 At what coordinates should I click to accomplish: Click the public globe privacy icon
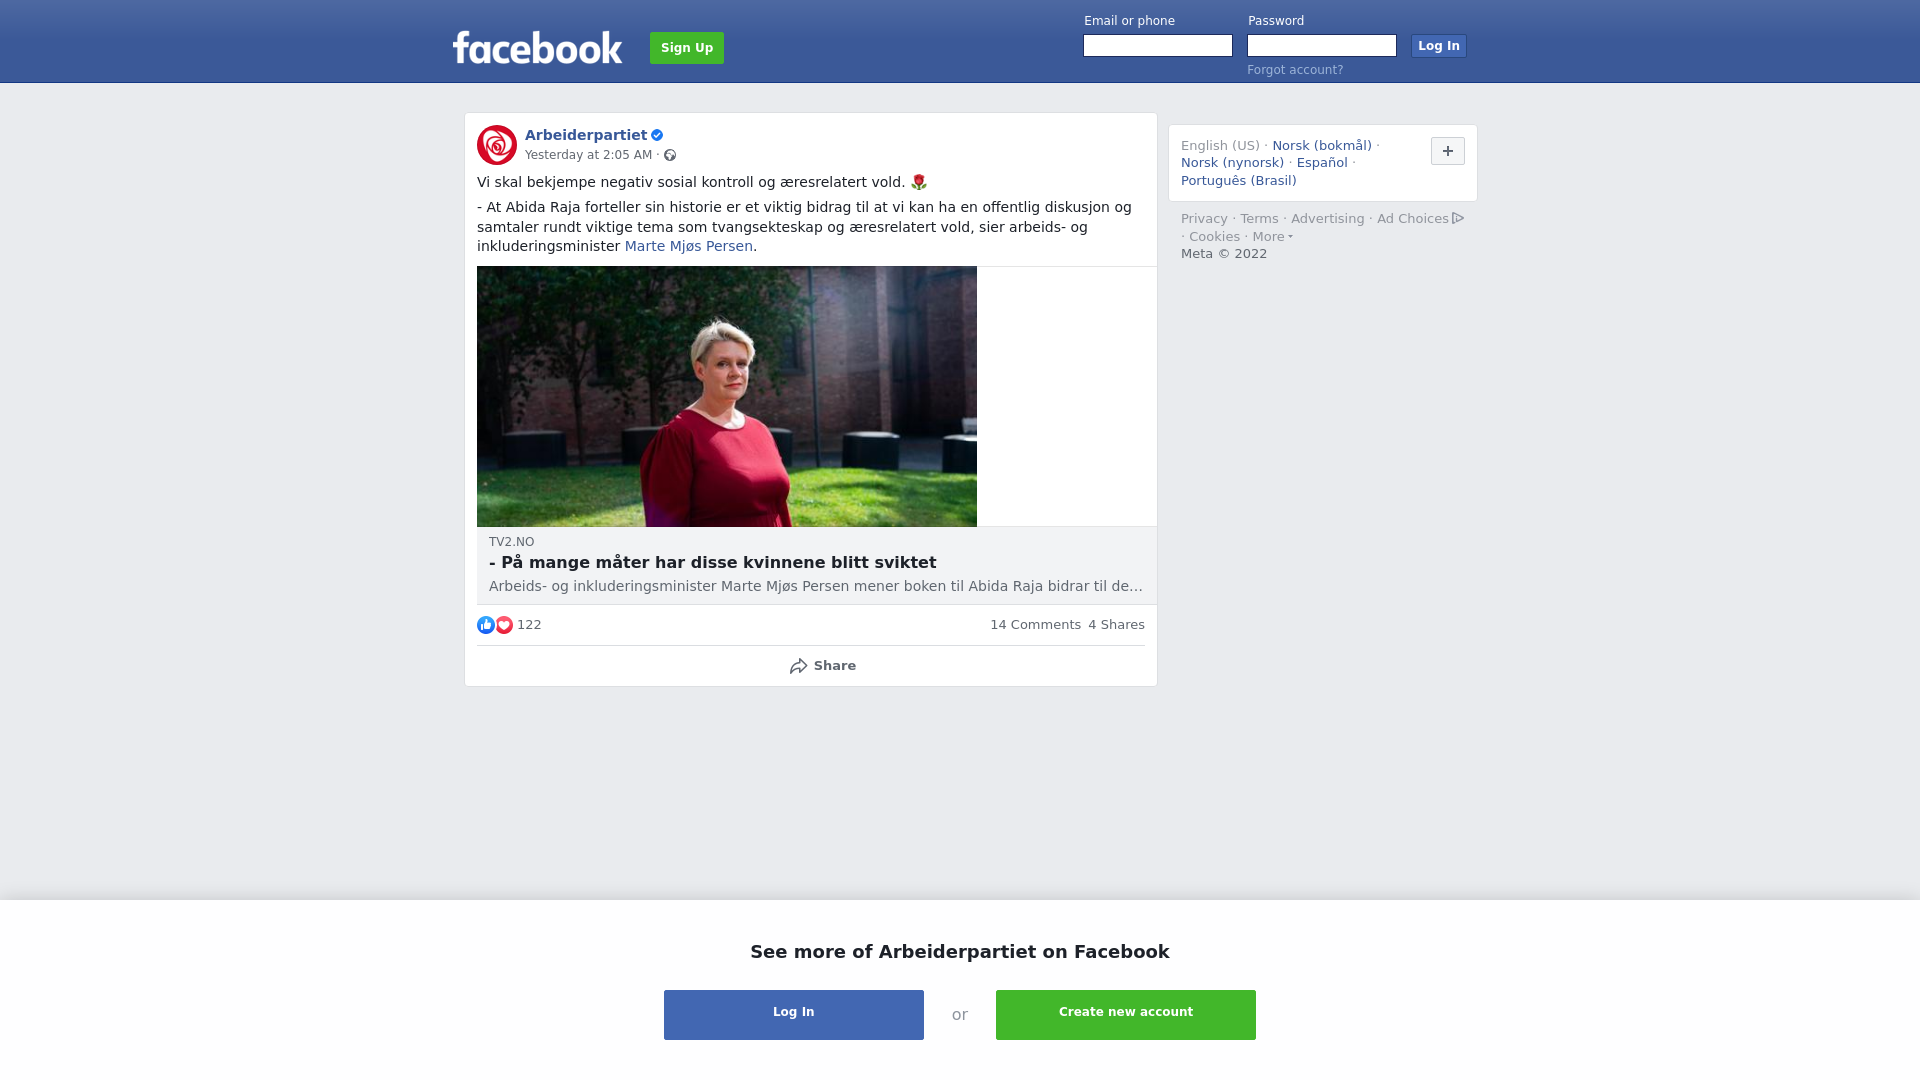(670, 155)
